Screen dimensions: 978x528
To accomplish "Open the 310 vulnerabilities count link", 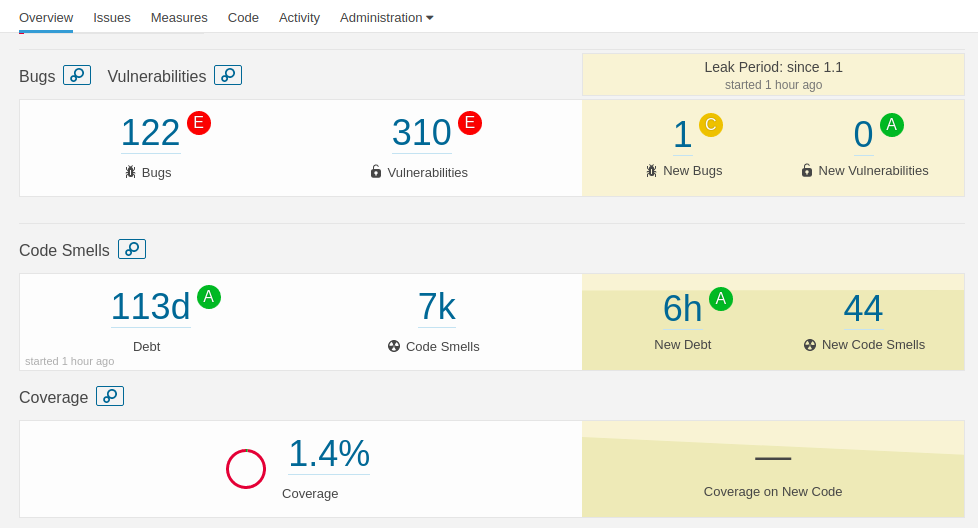I will [x=421, y=133].
